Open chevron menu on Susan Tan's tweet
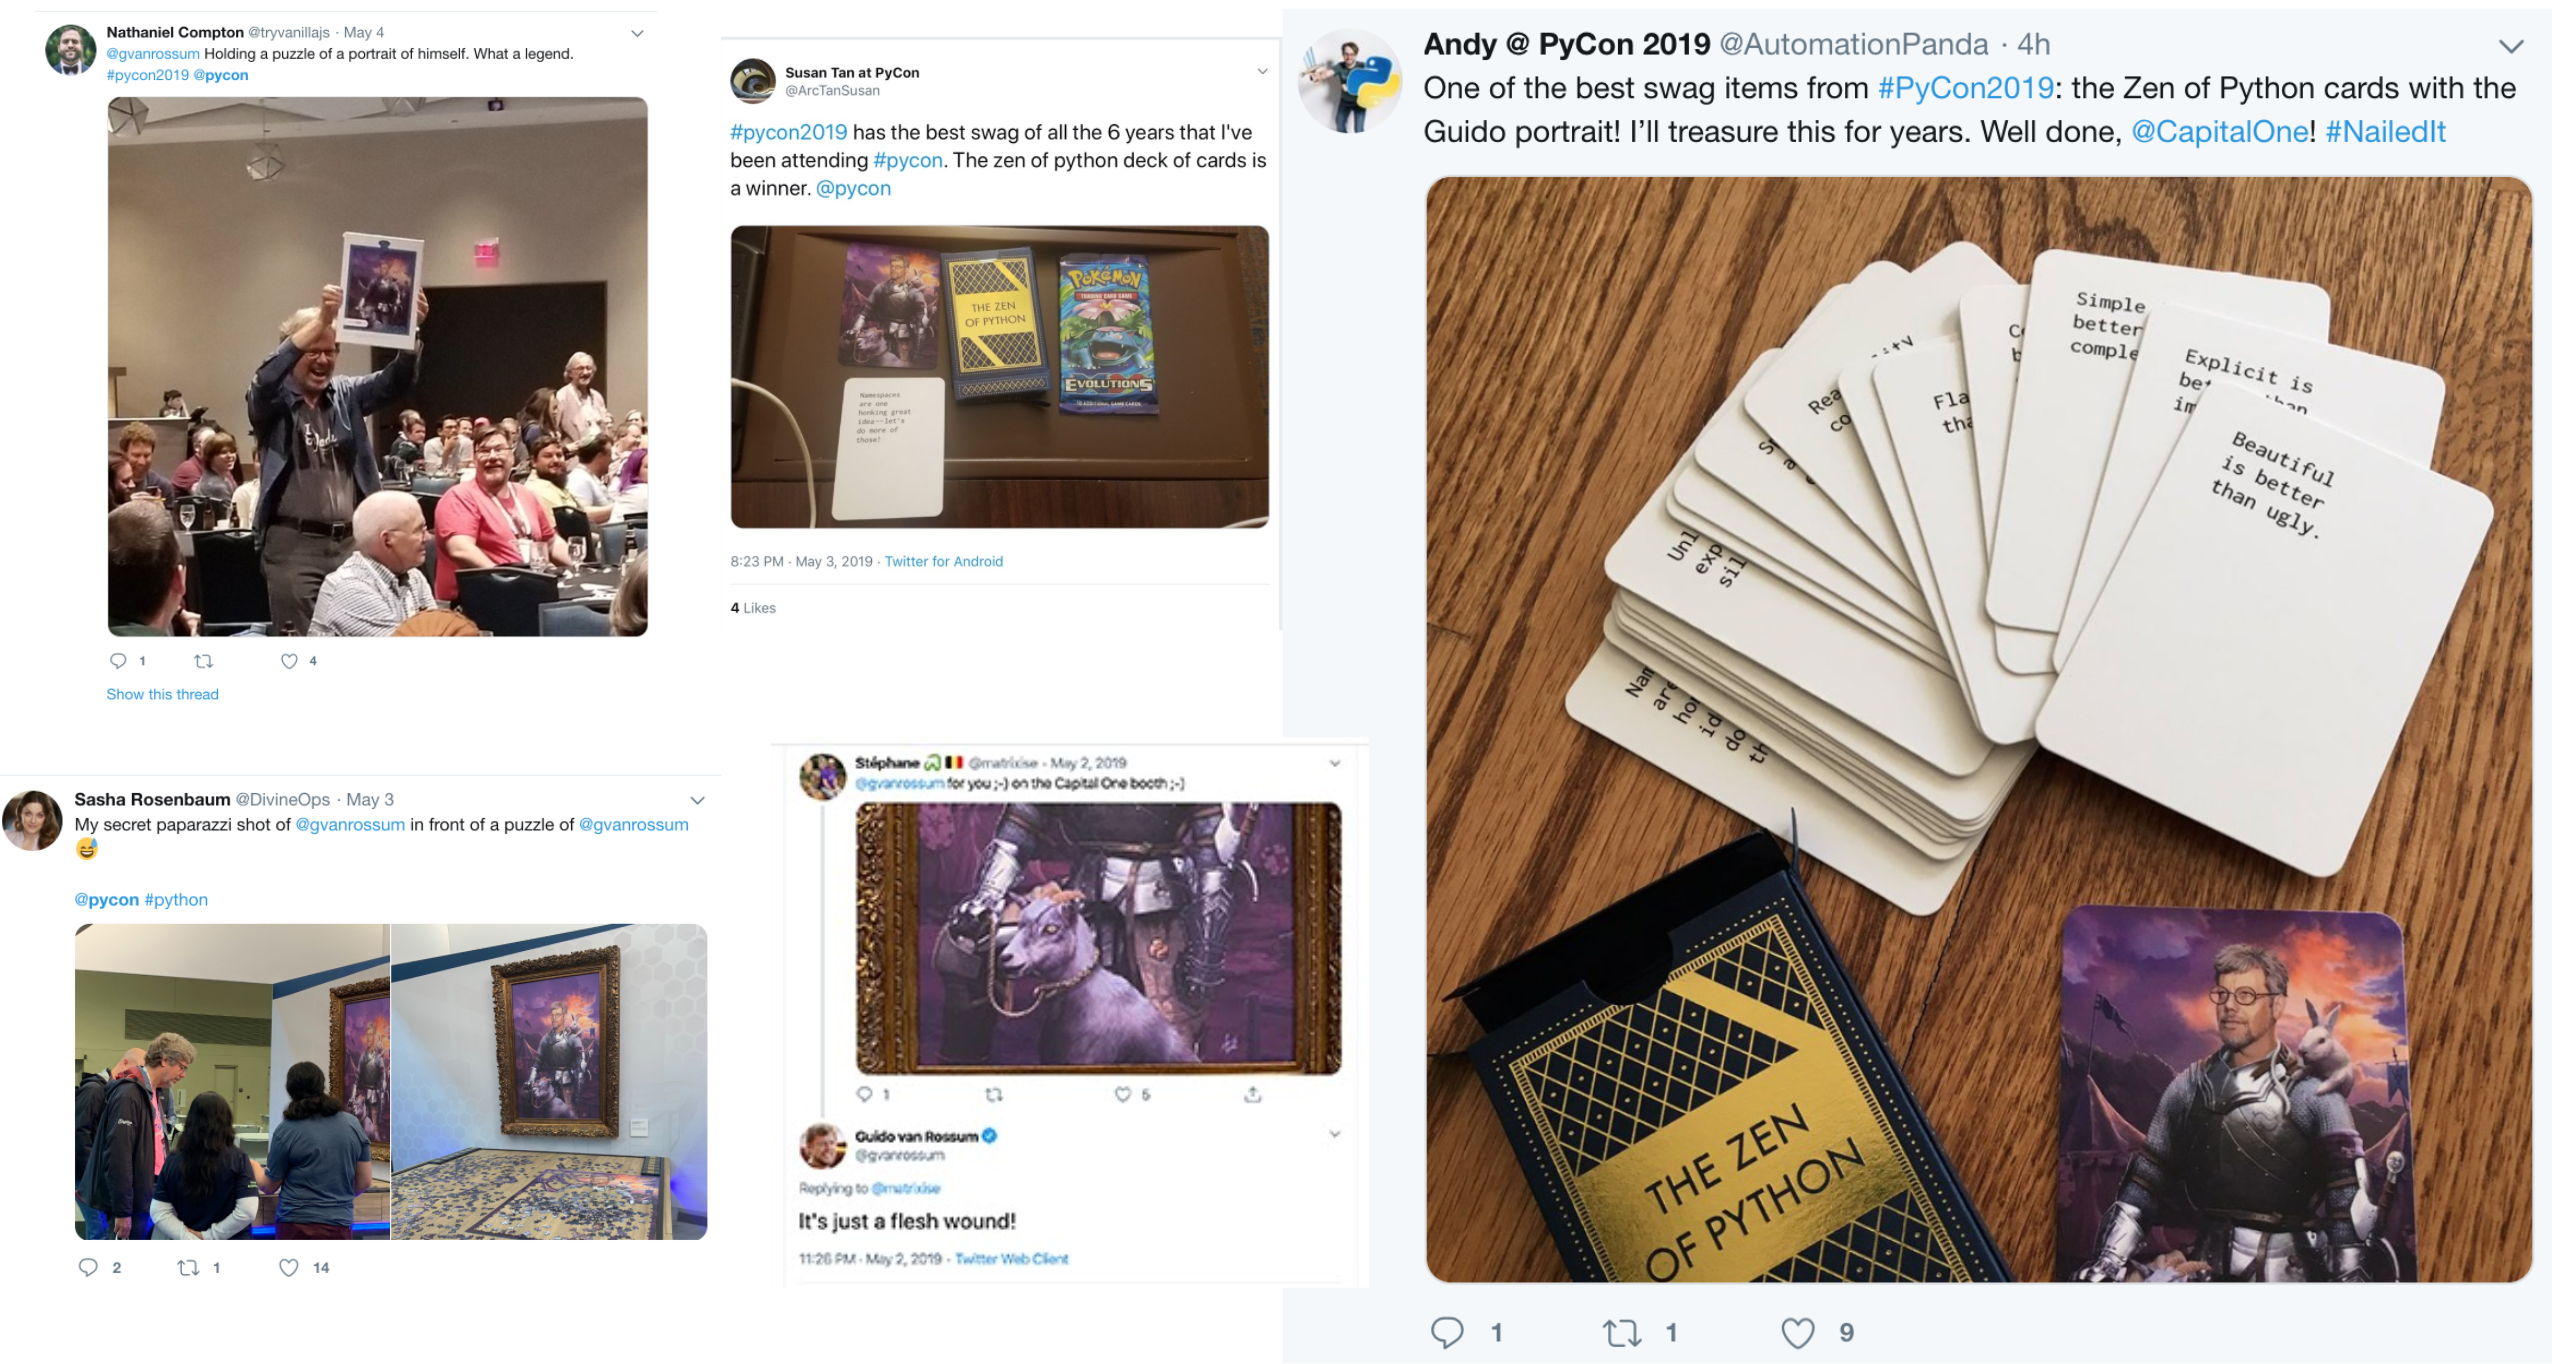 (1262, 71)
